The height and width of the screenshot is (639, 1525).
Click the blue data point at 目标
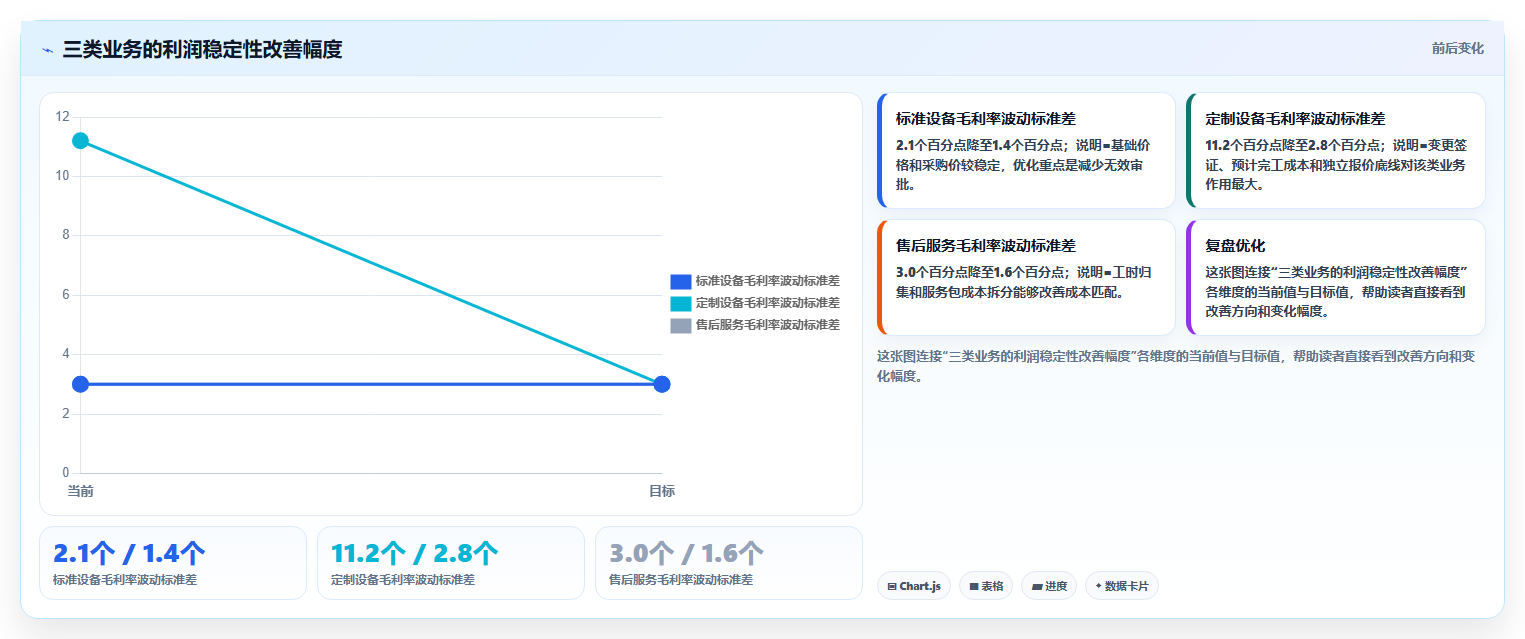coord(661,384)
